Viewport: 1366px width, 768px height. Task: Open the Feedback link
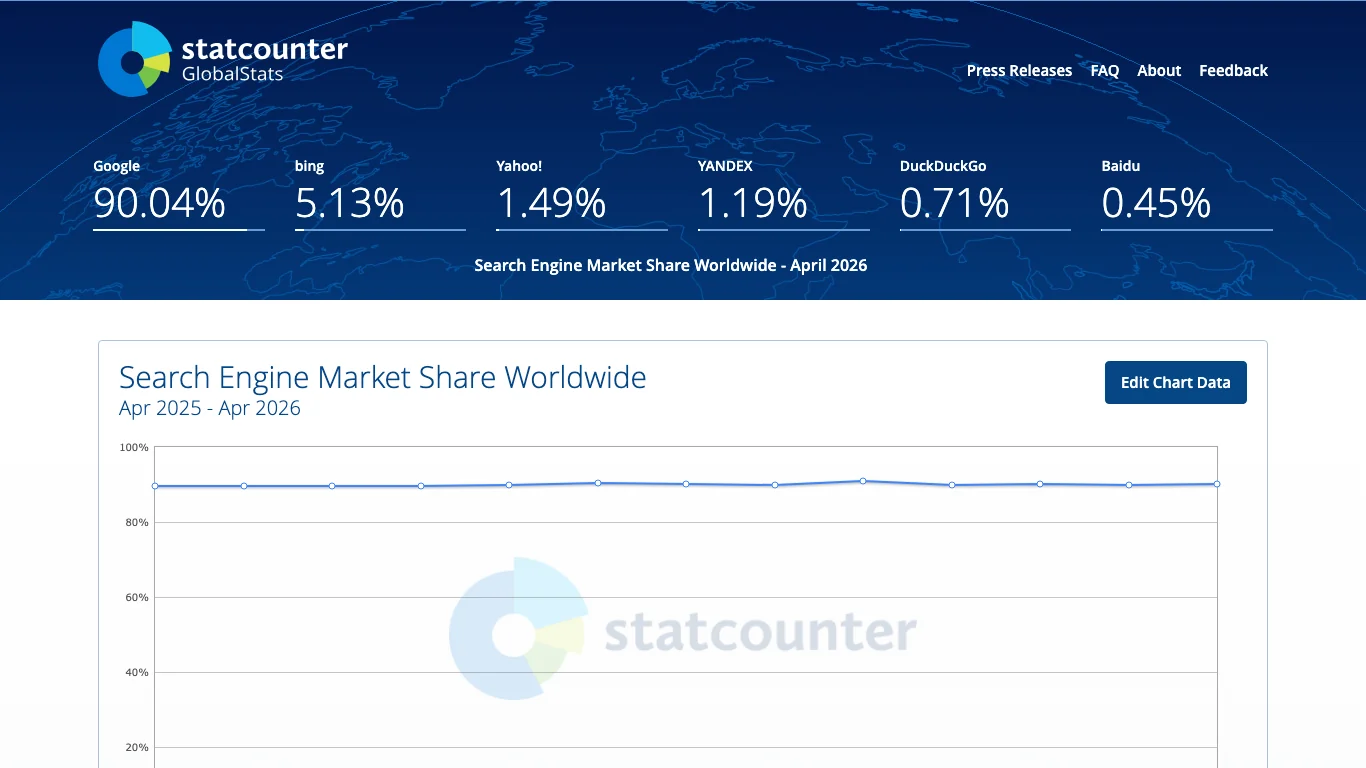[x=1233, y=70]
